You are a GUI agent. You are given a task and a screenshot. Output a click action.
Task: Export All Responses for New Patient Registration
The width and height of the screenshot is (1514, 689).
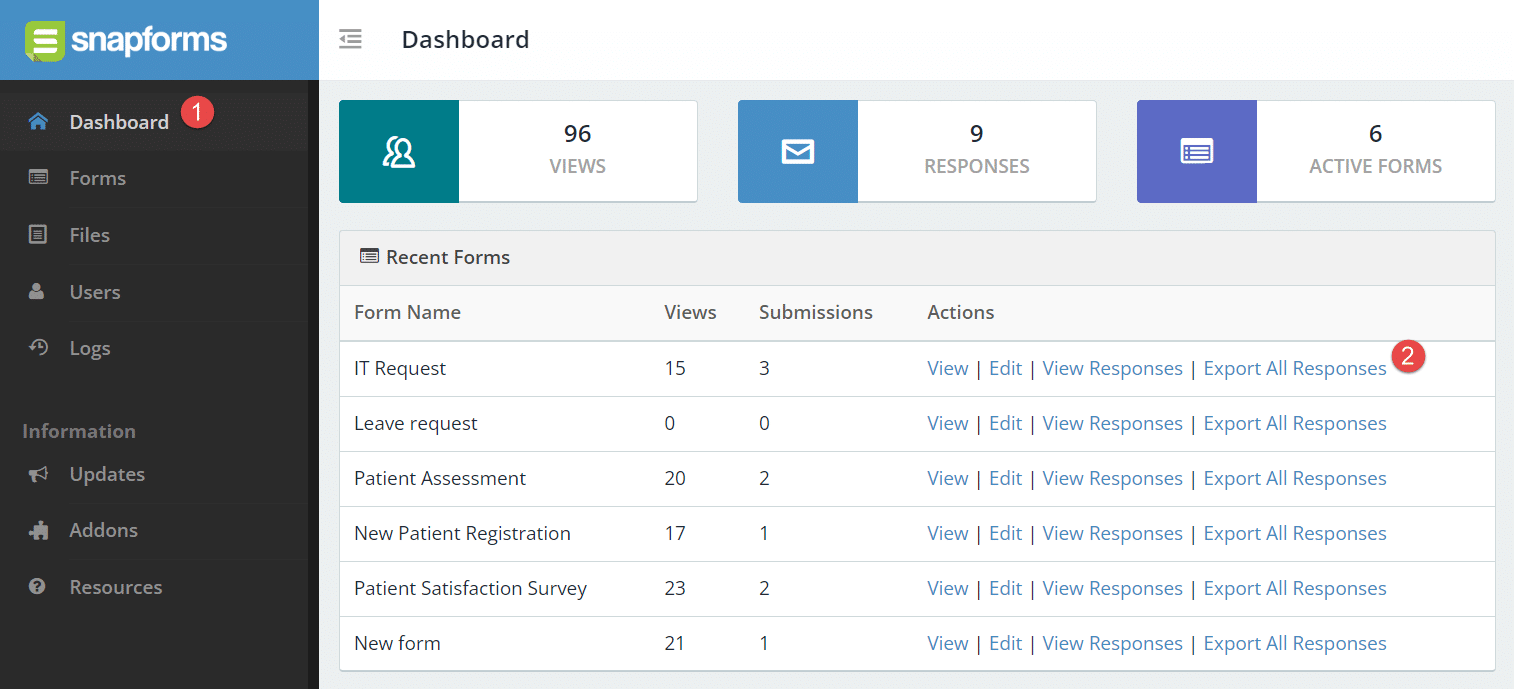[1295, 533]
